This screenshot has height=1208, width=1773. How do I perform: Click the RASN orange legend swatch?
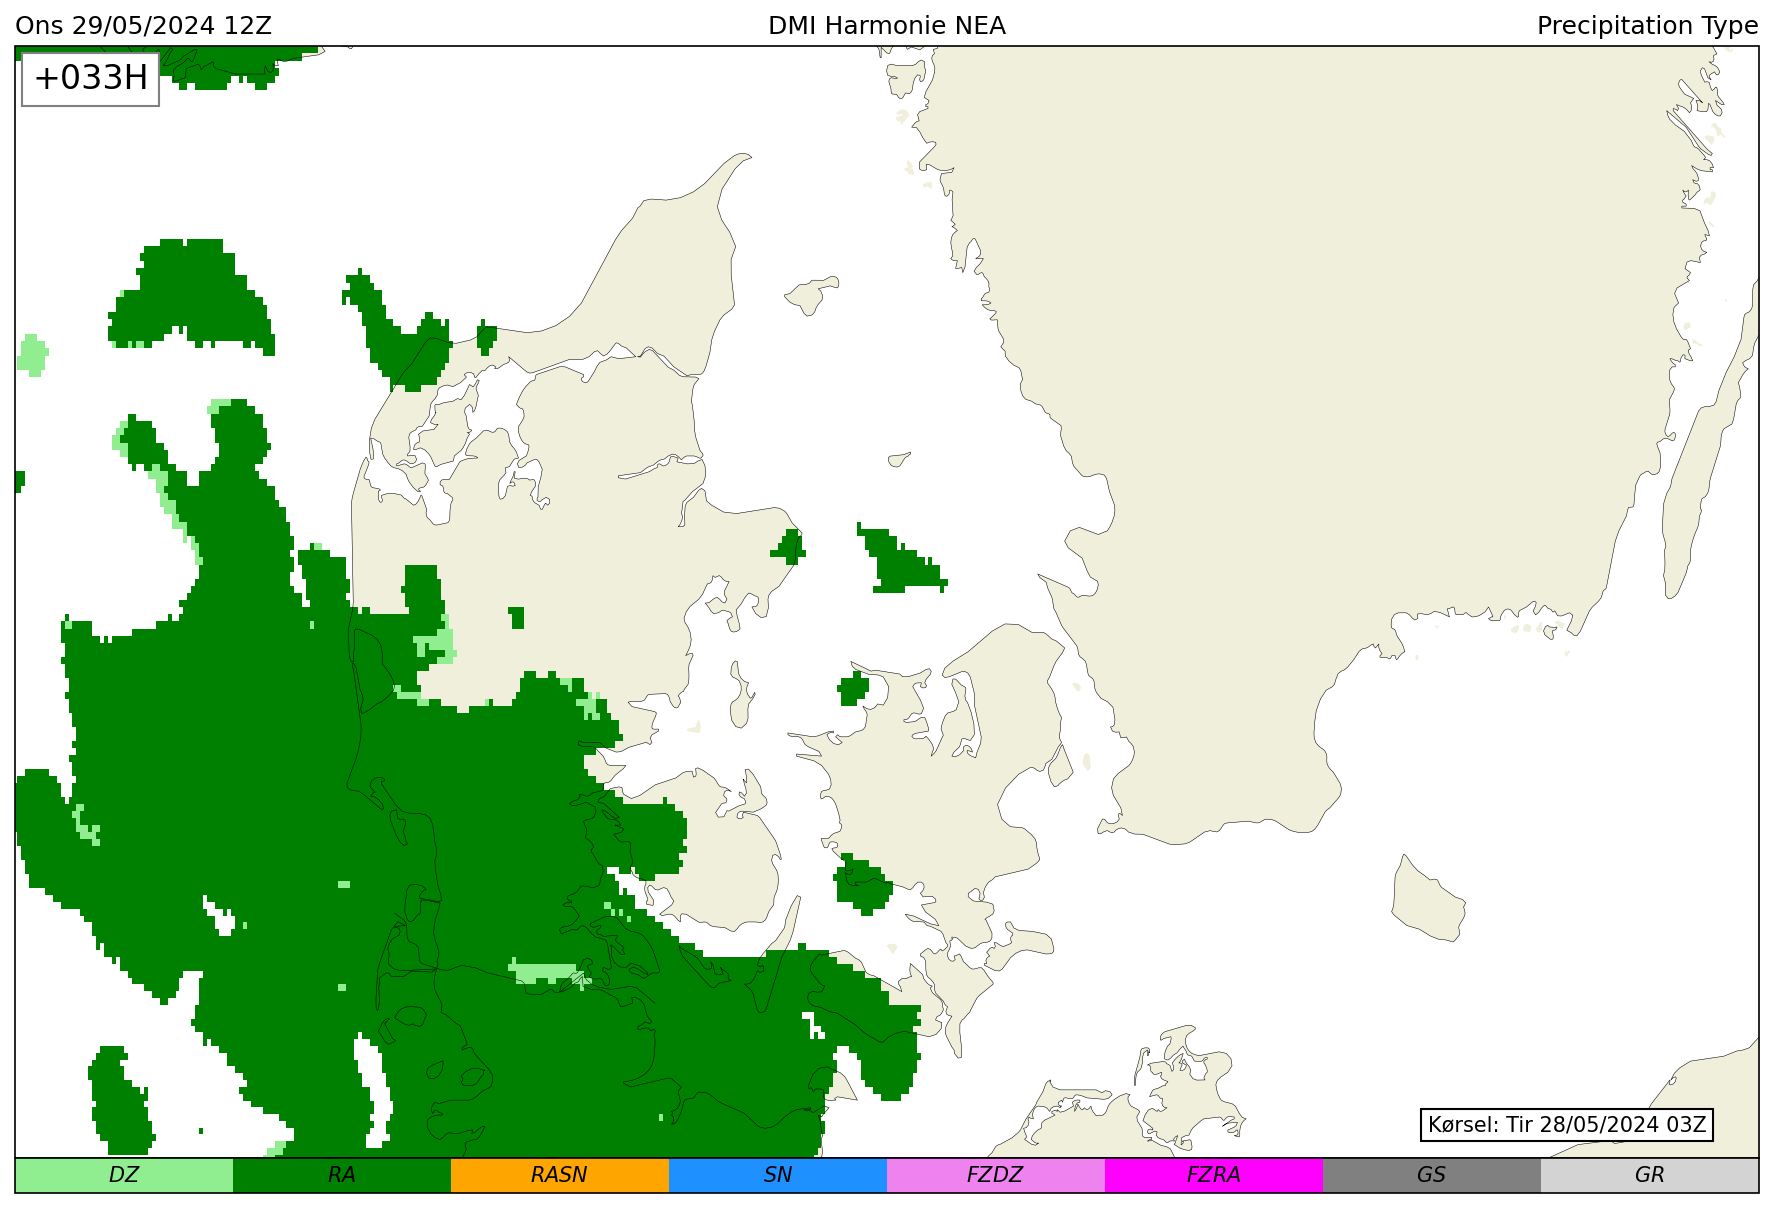click(560, 1175)
